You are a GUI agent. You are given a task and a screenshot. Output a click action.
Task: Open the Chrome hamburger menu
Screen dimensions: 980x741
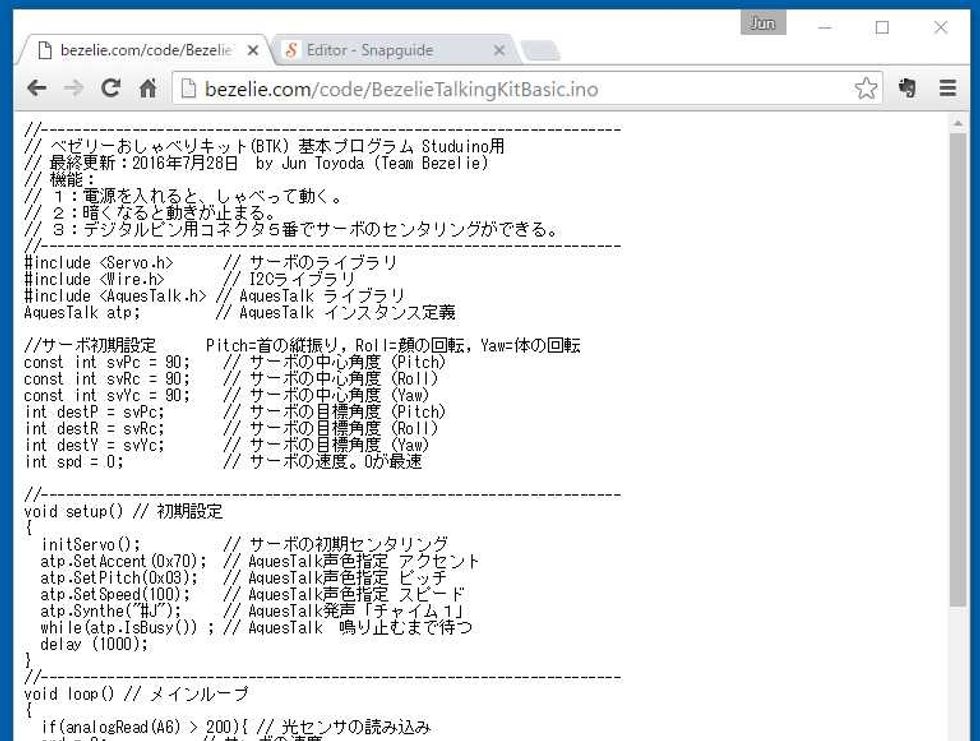pos(947,89)
